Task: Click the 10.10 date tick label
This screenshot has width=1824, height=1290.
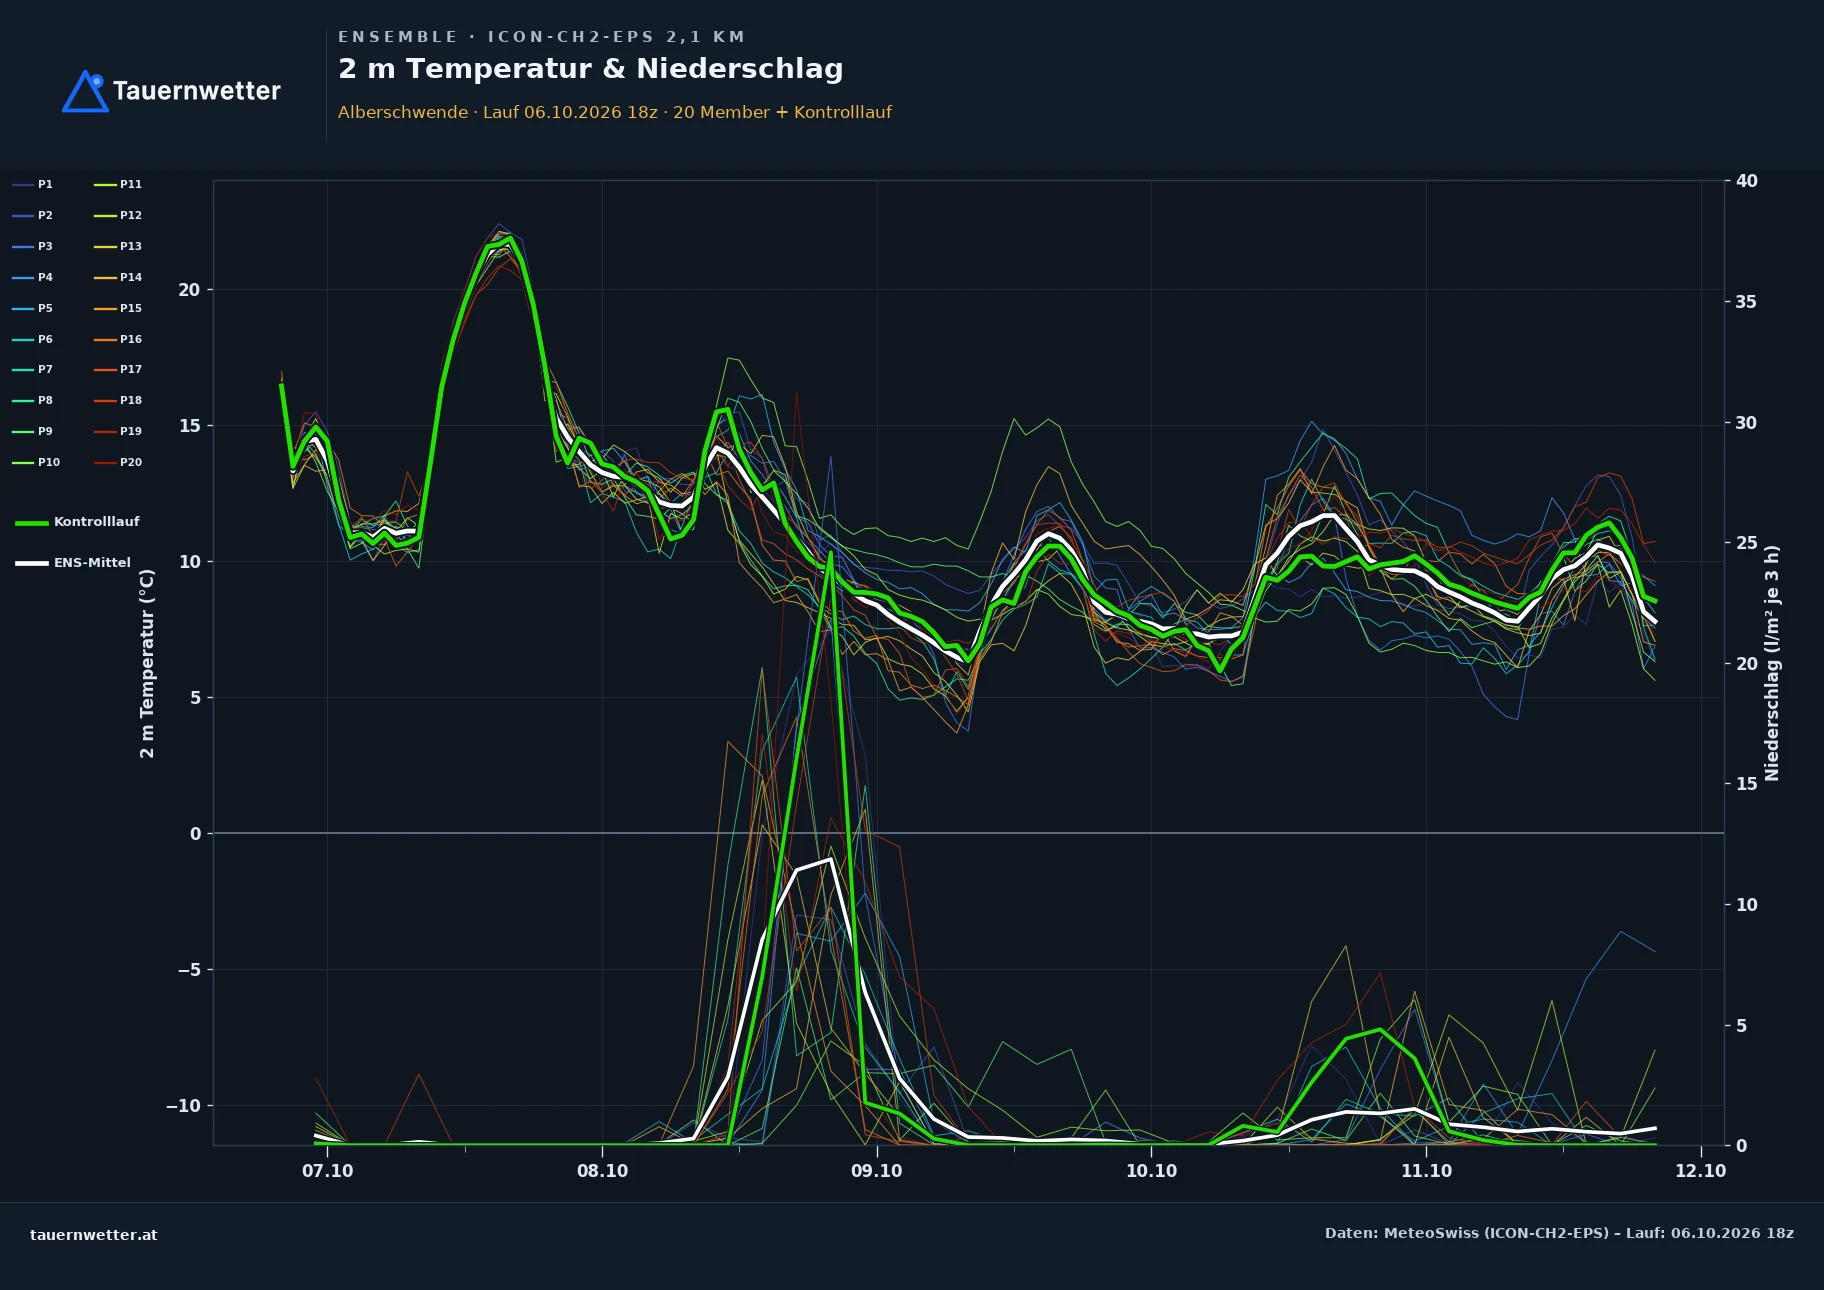Action: click(x=1152, y=1171)
